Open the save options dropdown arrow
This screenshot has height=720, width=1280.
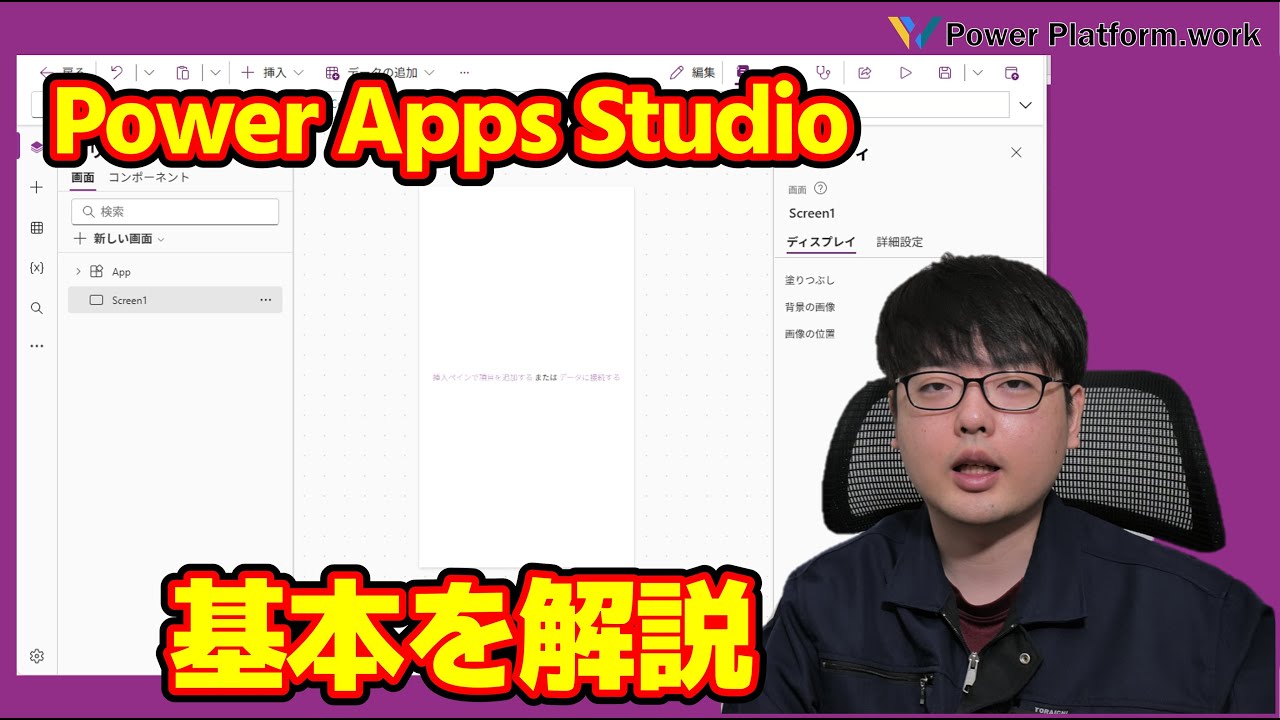(978, 72)
